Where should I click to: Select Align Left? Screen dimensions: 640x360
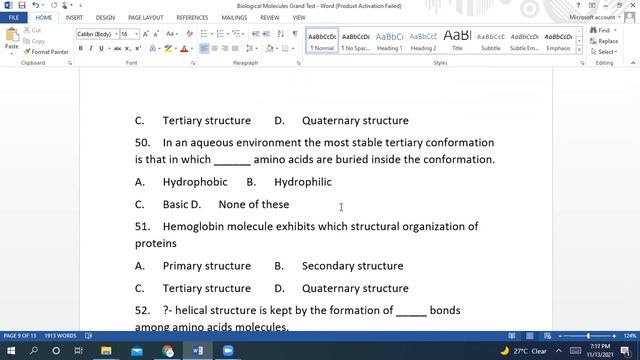(204, 49)
